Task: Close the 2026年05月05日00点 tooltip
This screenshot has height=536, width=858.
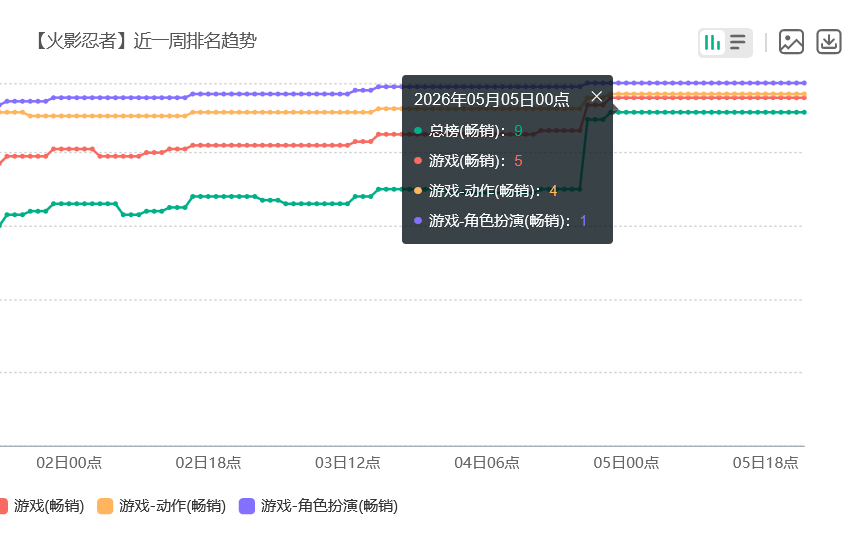Action: [596, 97]
